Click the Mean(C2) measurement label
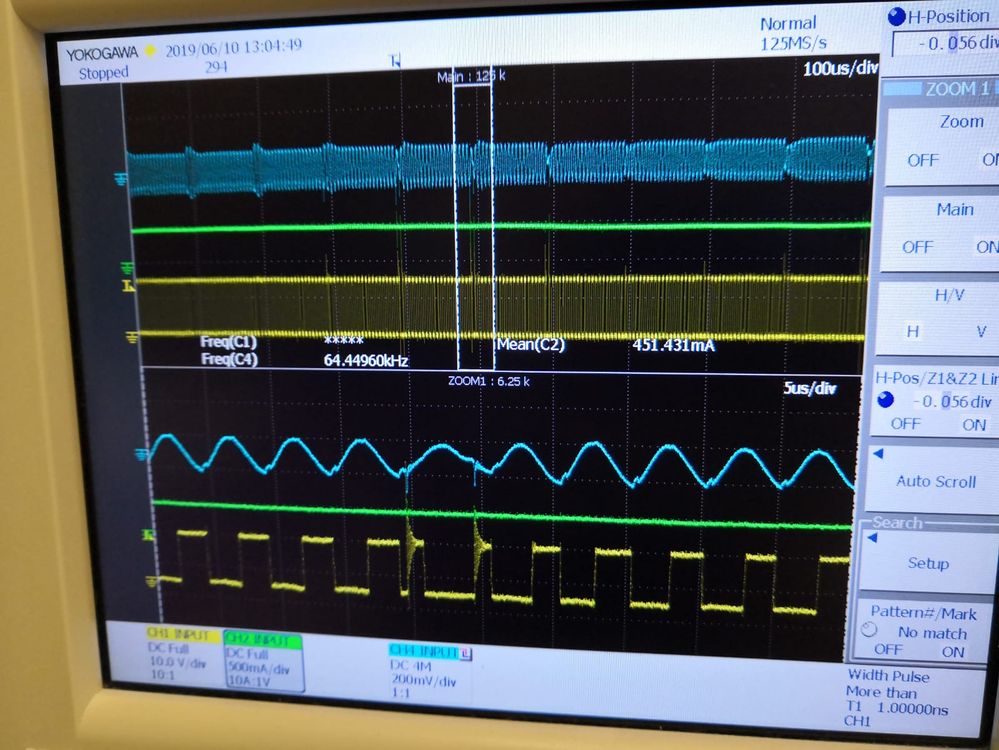This screenshot has width=999, height=750. 531,345
